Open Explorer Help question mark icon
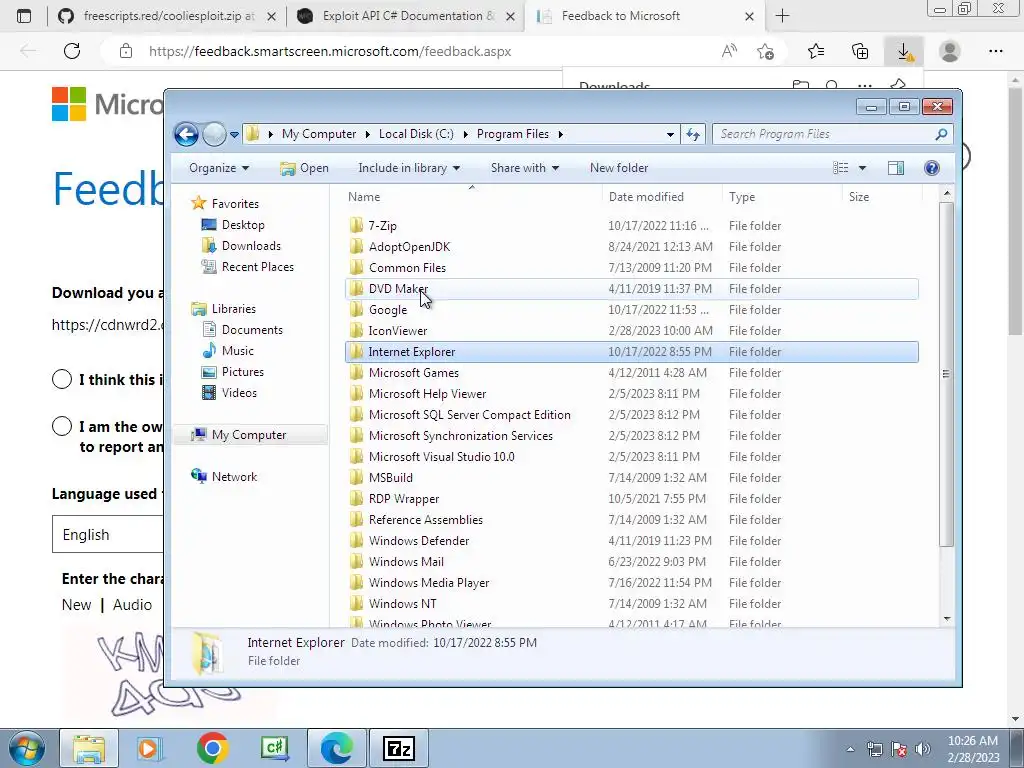 click(932, 168)
